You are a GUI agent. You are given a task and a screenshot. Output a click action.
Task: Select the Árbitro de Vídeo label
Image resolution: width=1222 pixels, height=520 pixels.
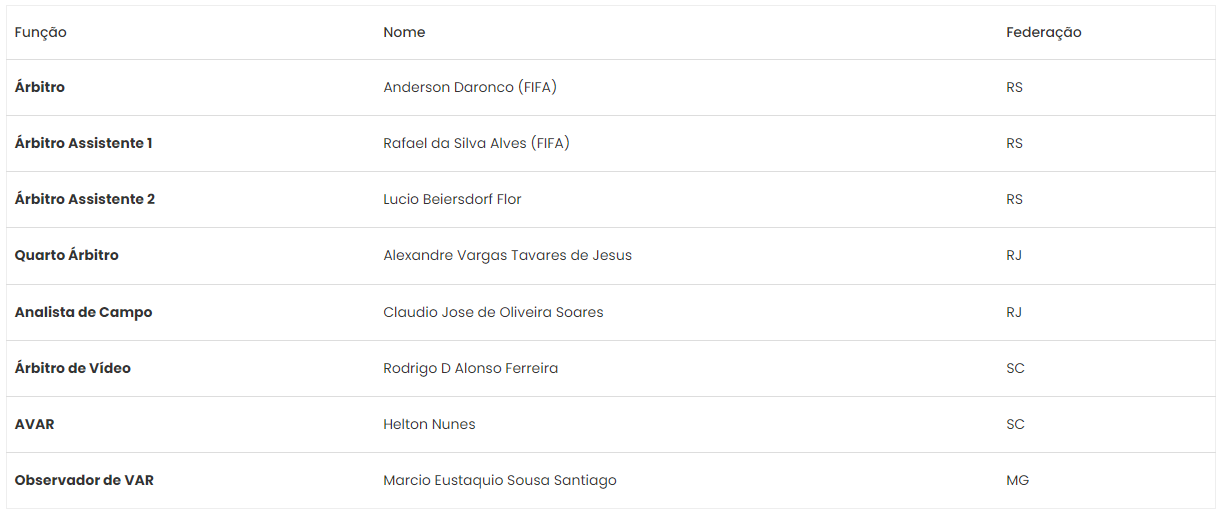click(72, 368)
